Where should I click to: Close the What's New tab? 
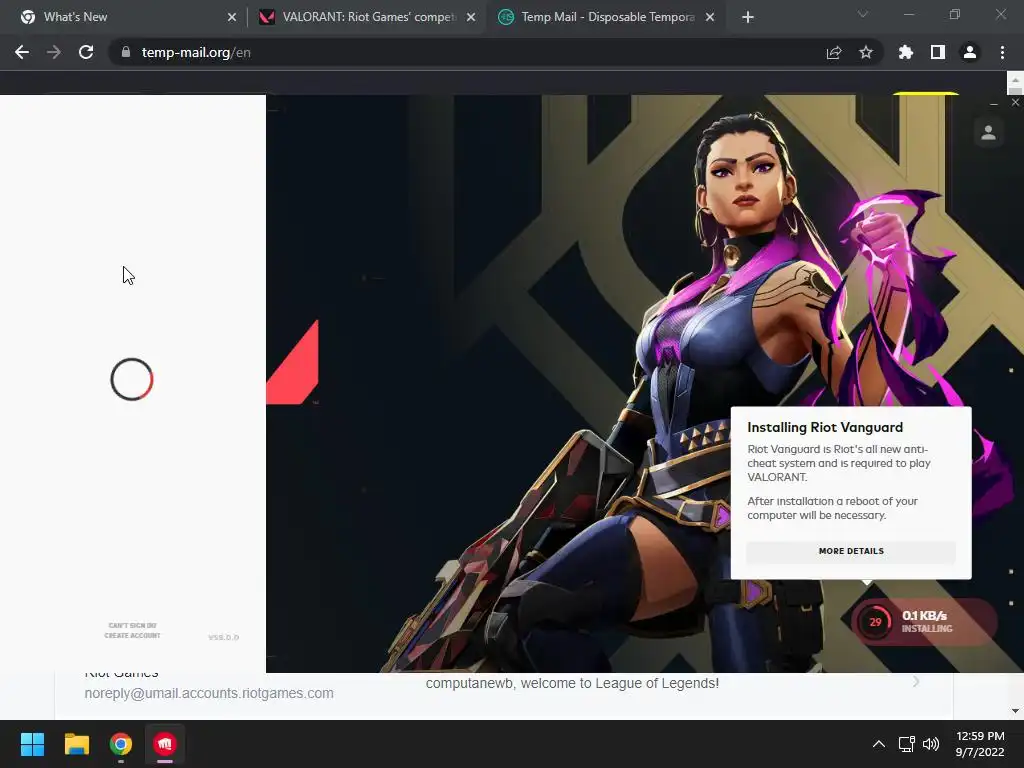[x=232, y=17]
